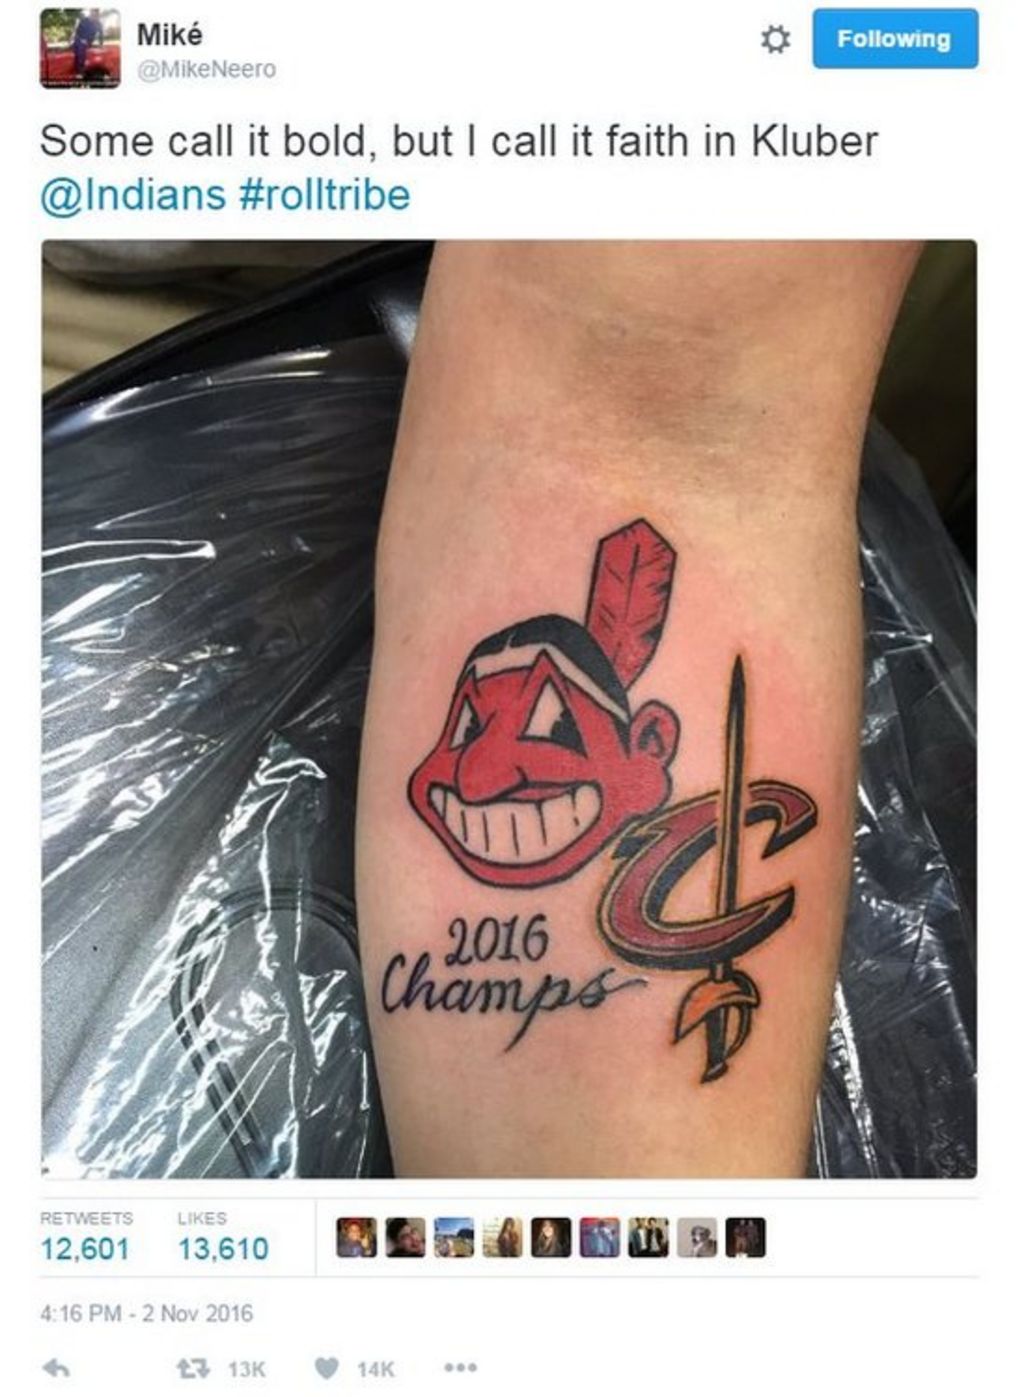Open the tattoo photo in full view
Screen dimensions: 1024x1397
tap(509, 709)
